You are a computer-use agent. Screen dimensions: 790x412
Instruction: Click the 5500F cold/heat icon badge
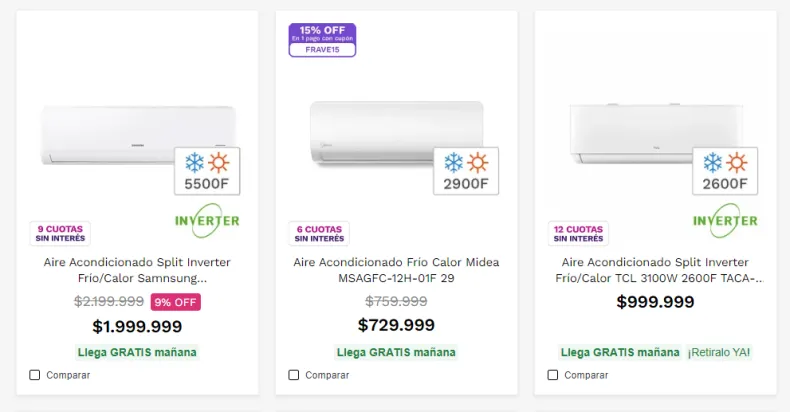click(x=207, y=171)
